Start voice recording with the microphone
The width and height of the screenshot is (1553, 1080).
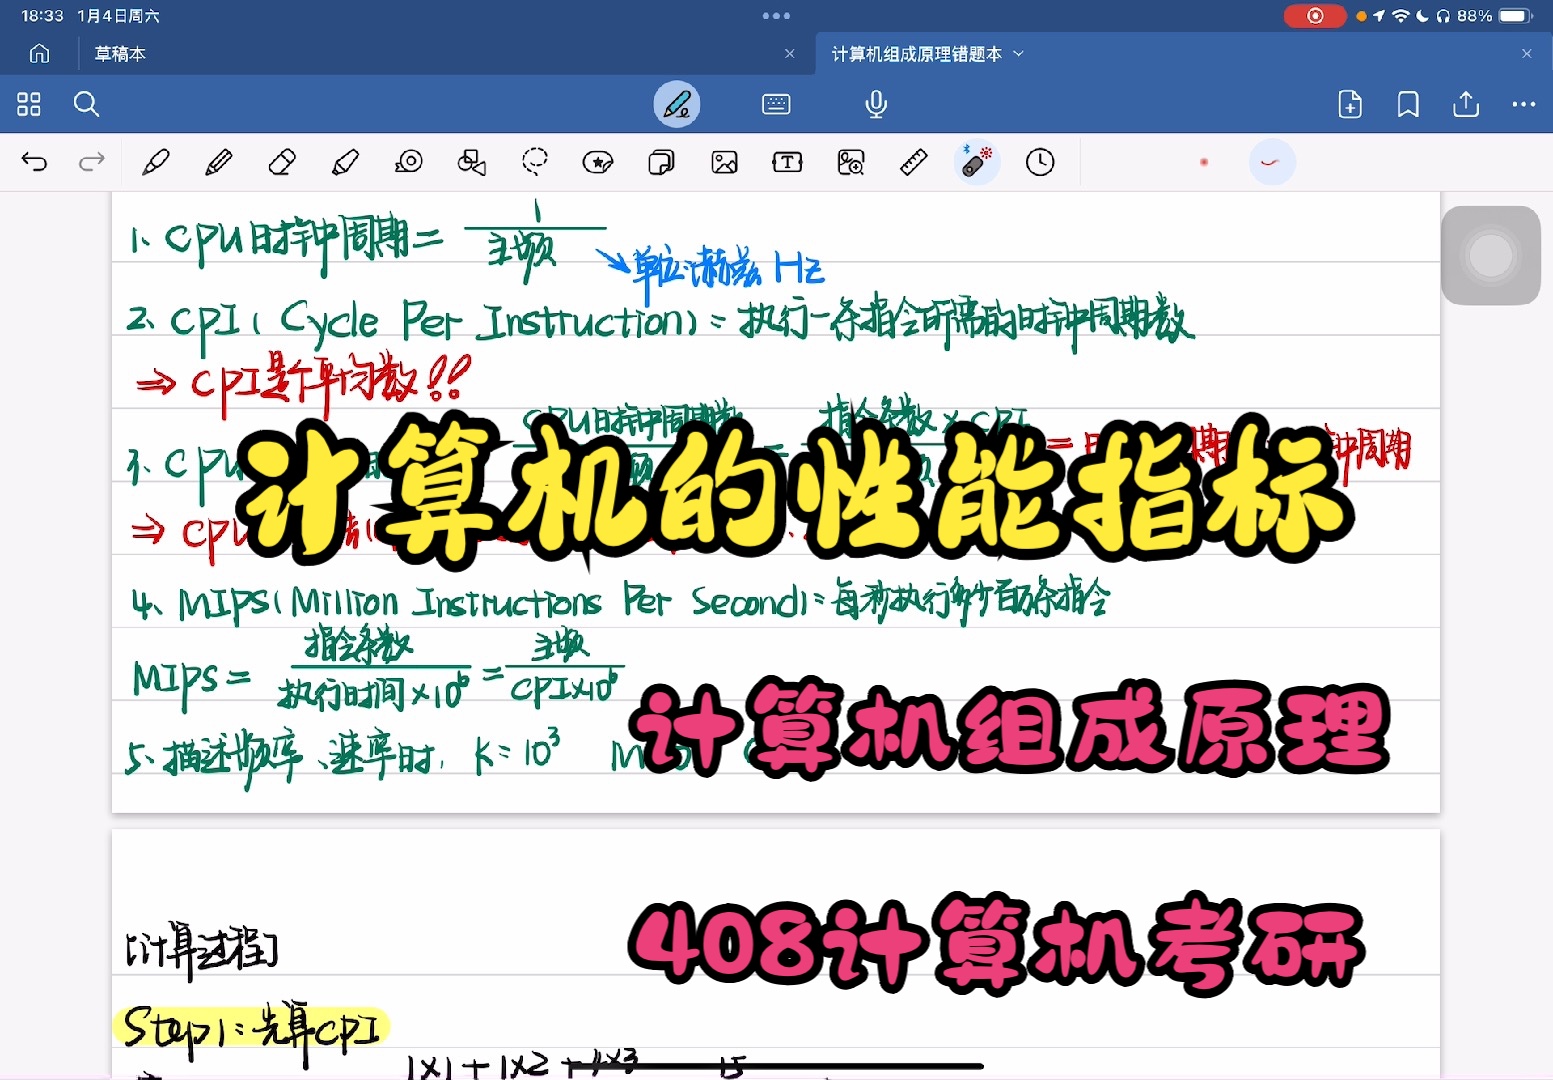[x=875, y=104]
